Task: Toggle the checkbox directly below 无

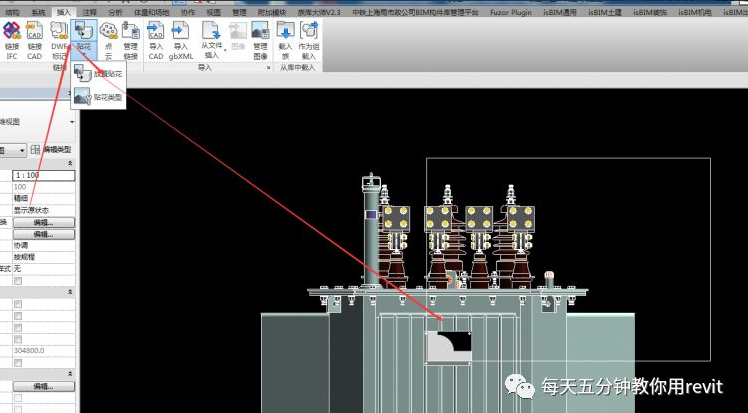Action: pyautogui.click(x=18, y=280)
